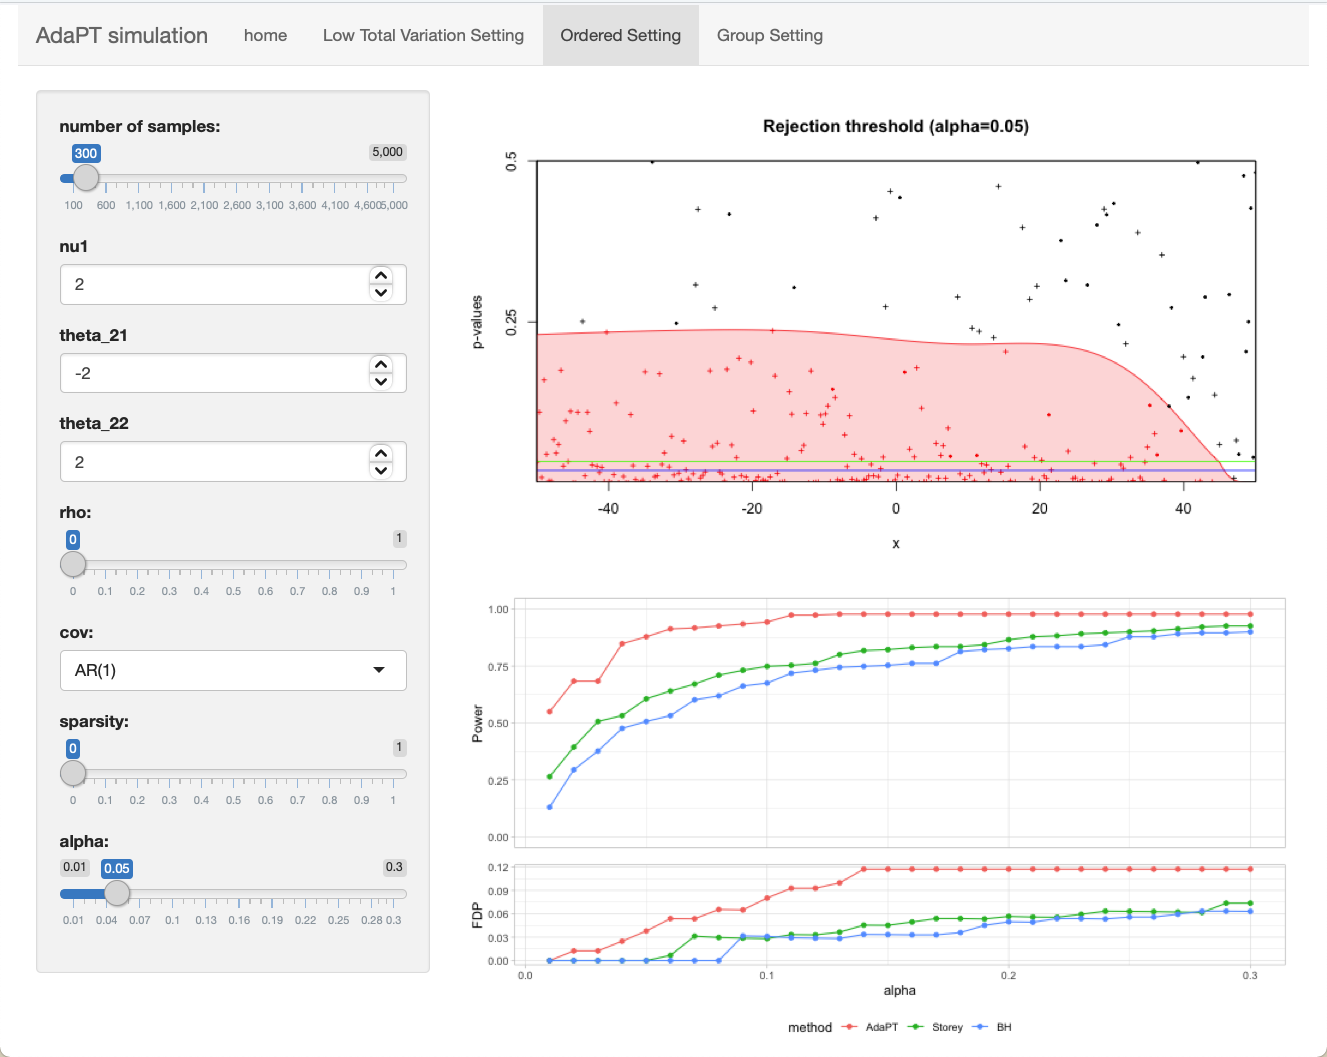The height and width of the screenshot is (1057, 1327).
Task: Select the Ordered Setting tab
Action: pos(620,35)
